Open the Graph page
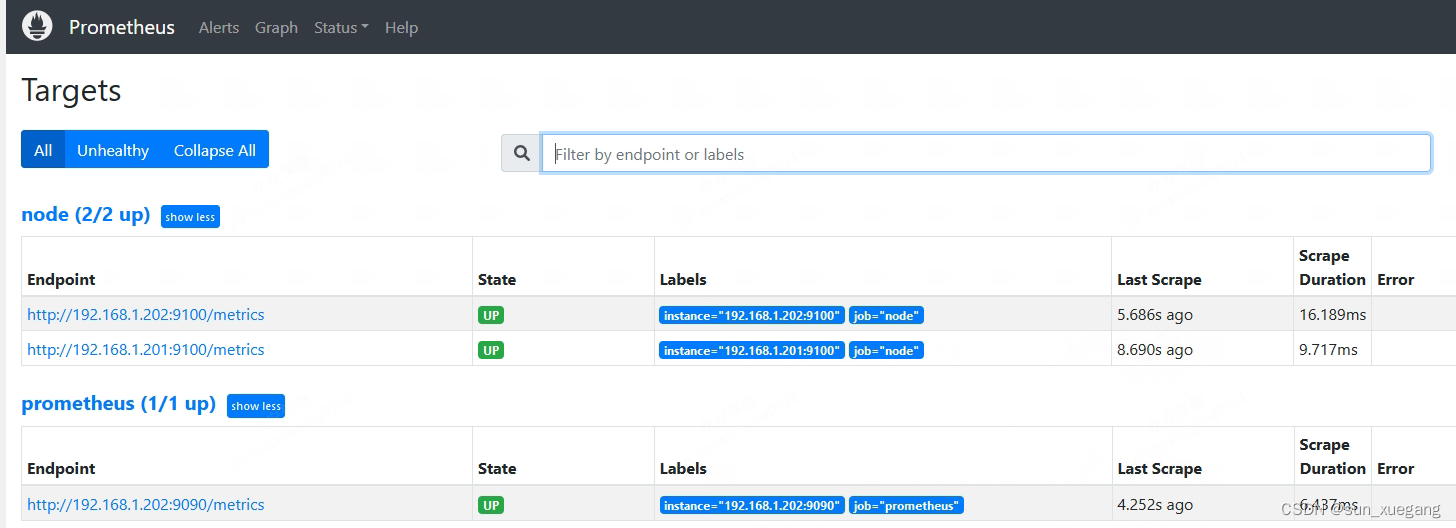 tap(276, 27)
